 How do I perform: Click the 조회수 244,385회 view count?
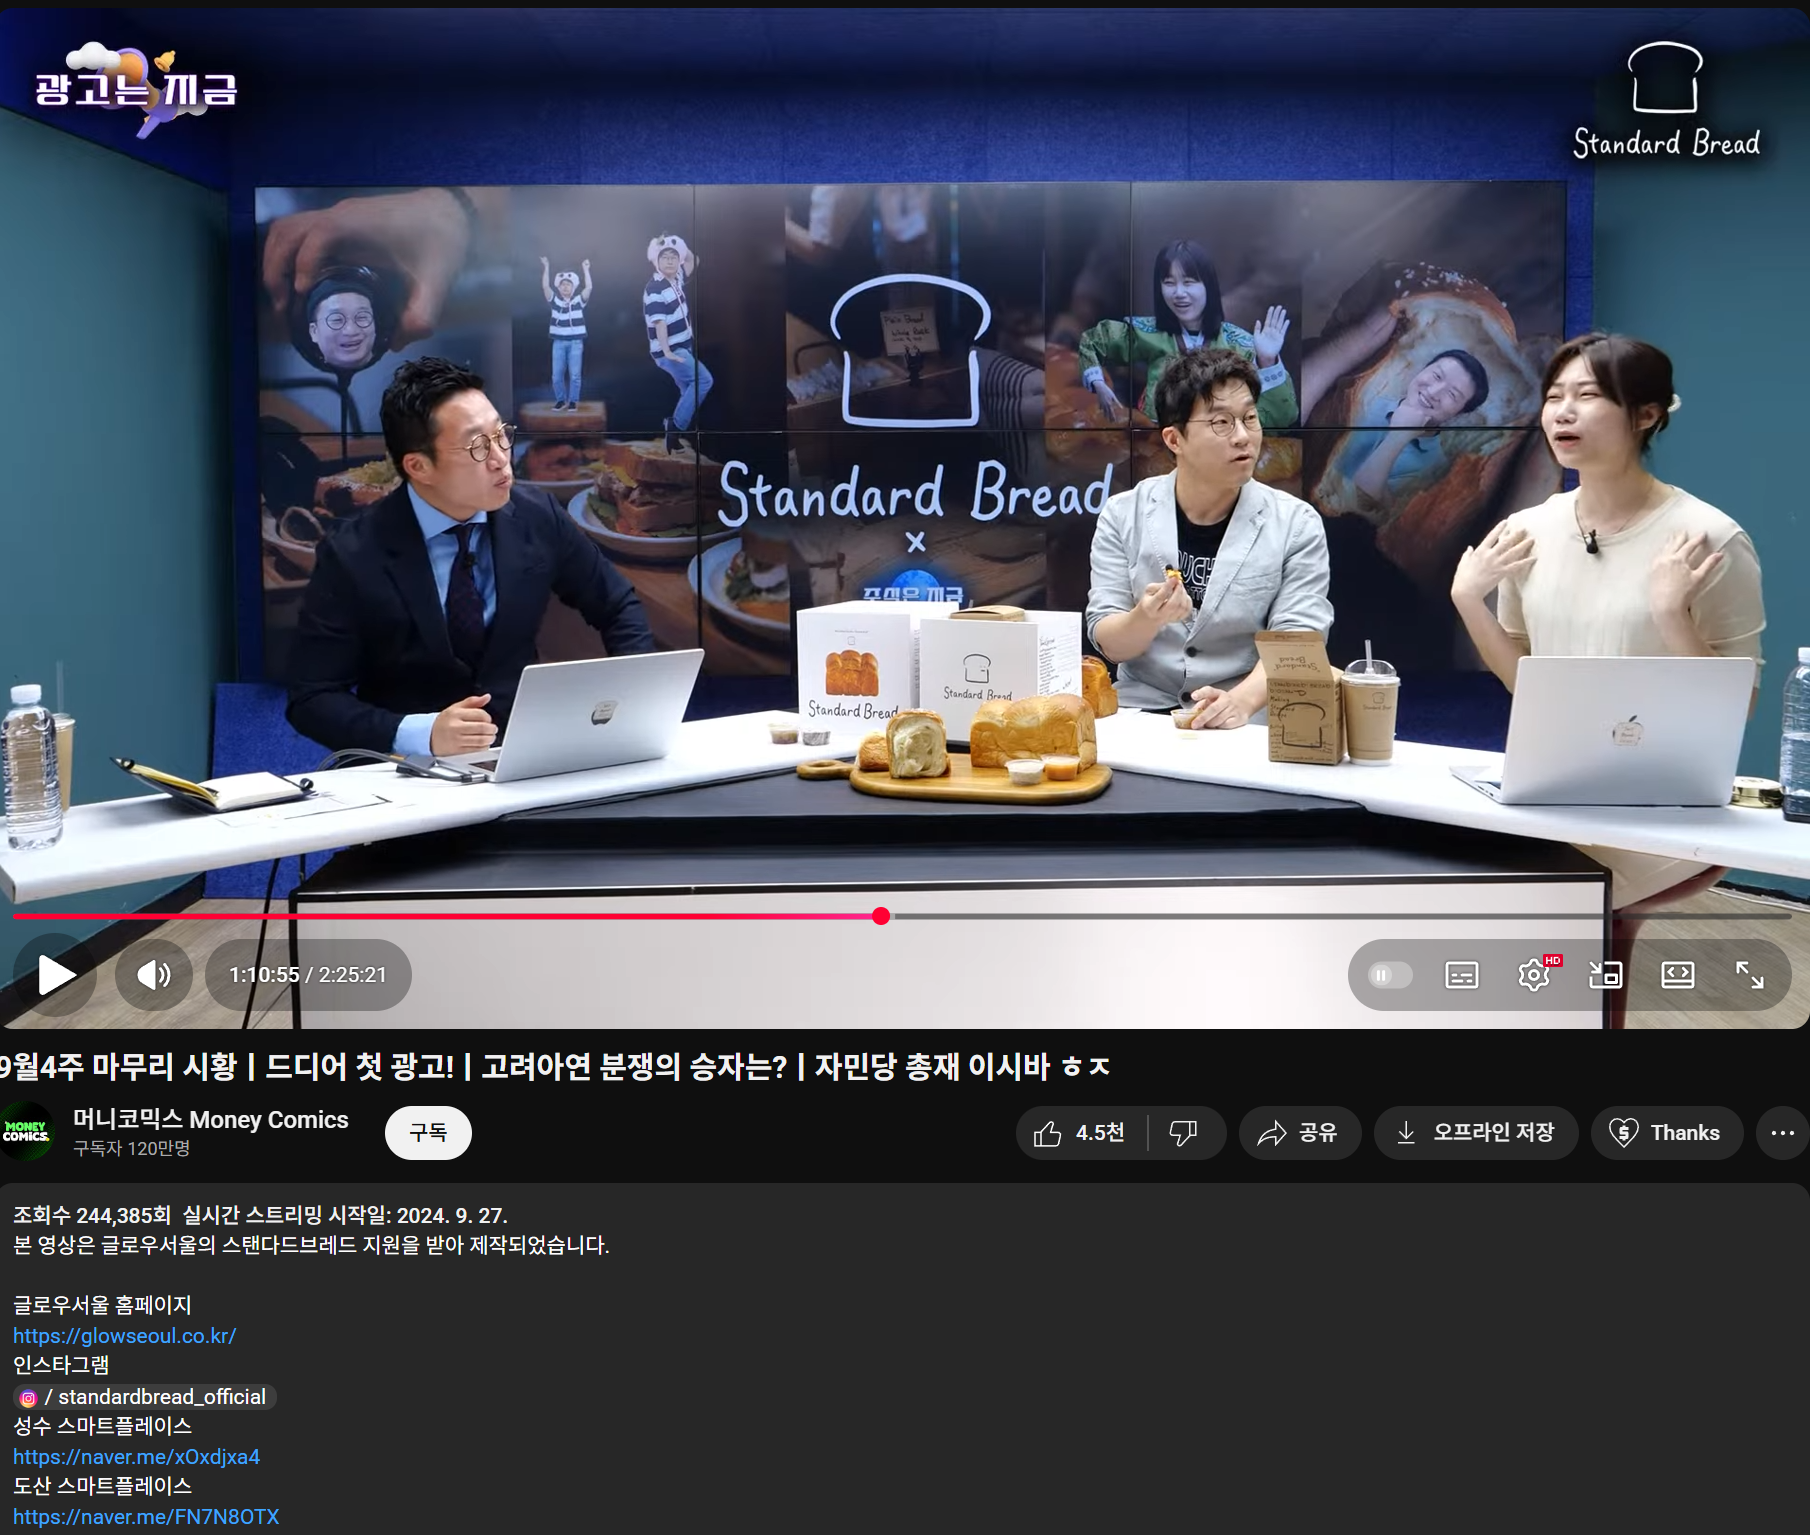pos(92,1216)
